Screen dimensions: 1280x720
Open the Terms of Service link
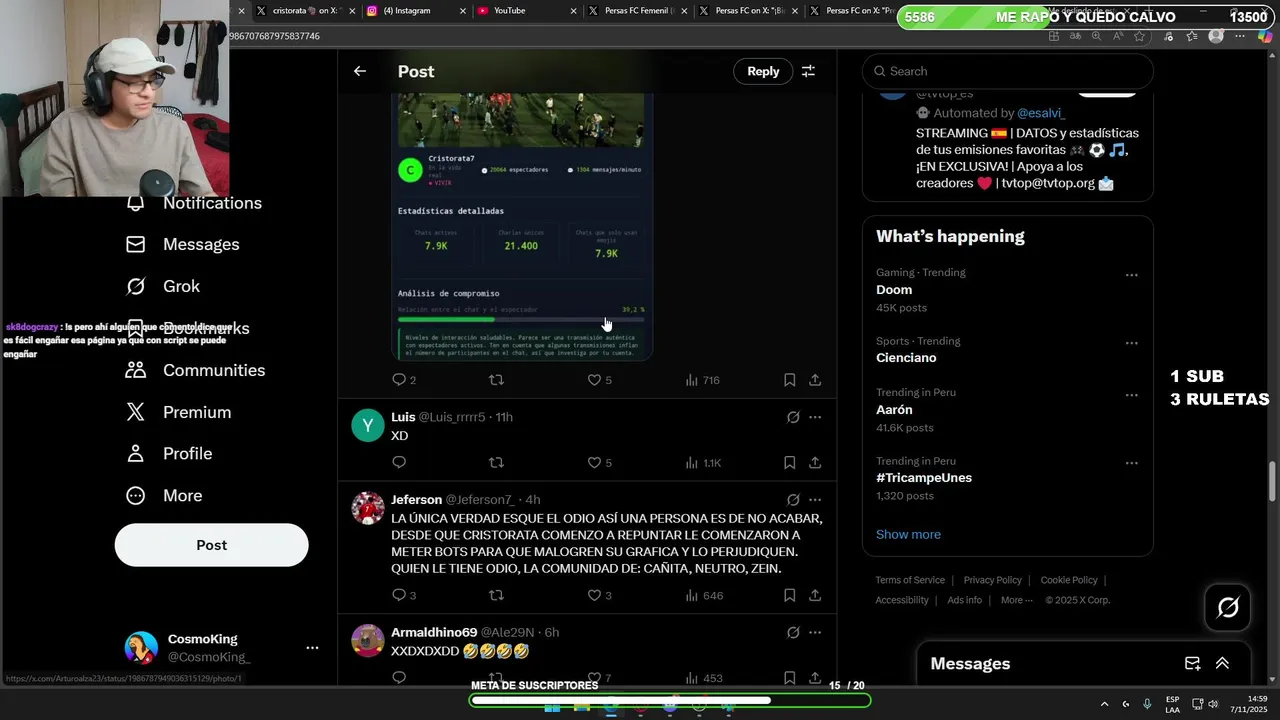point(910,580)
